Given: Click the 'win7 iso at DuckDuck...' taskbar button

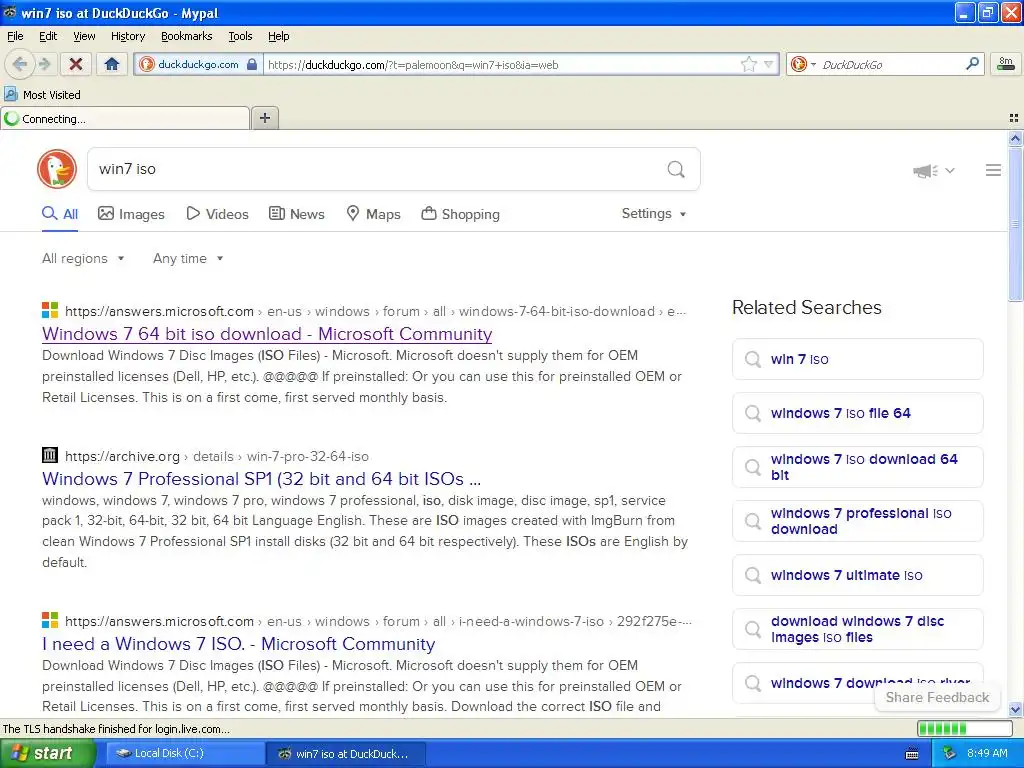Looking at the screenshot, I should coord(346,754).
